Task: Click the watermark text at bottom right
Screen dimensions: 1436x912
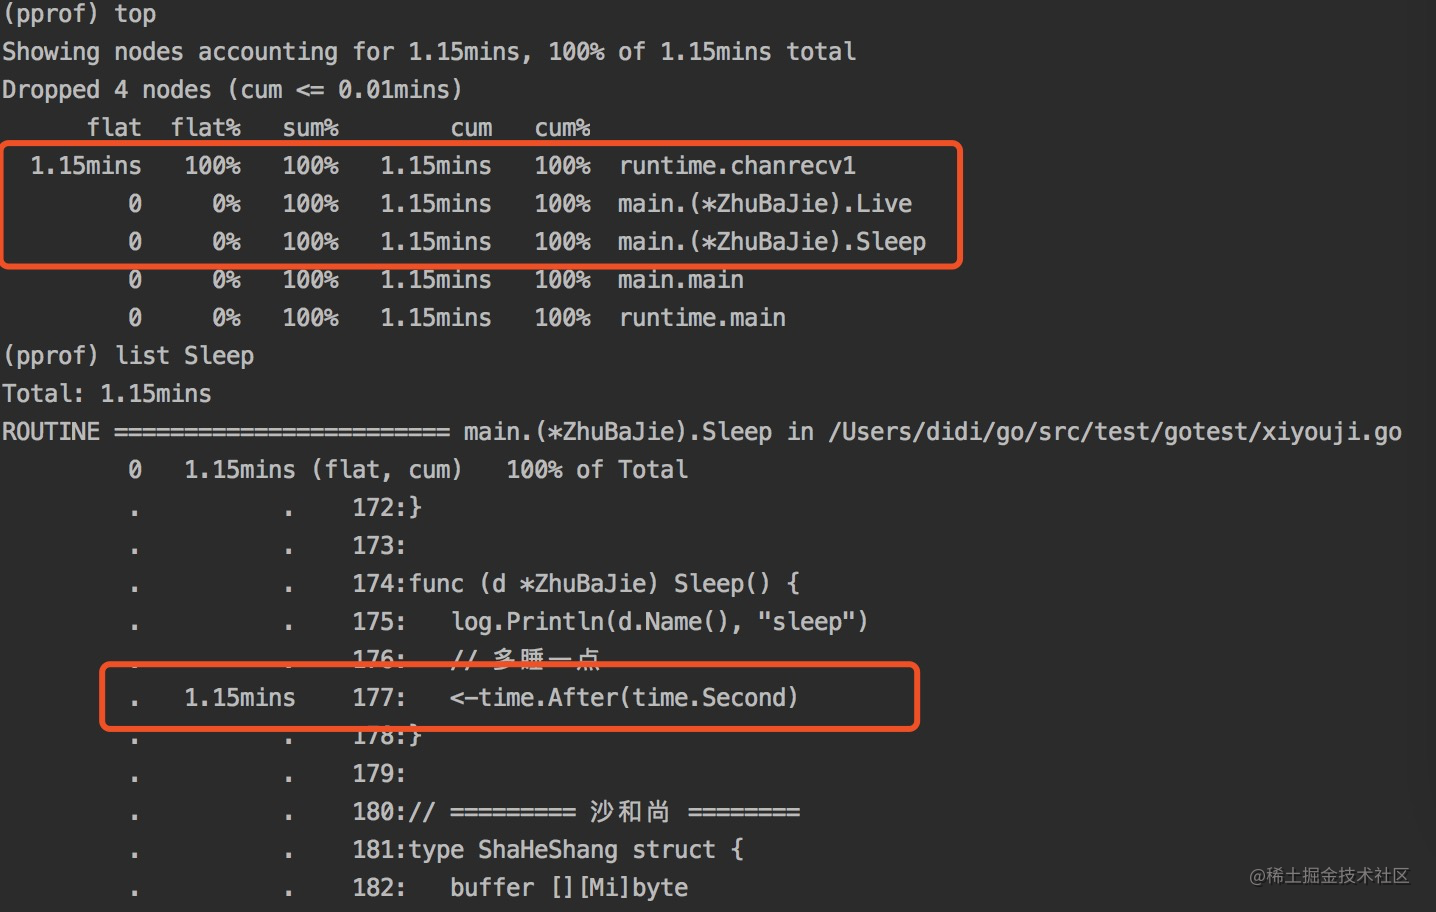Action: 1329,875
